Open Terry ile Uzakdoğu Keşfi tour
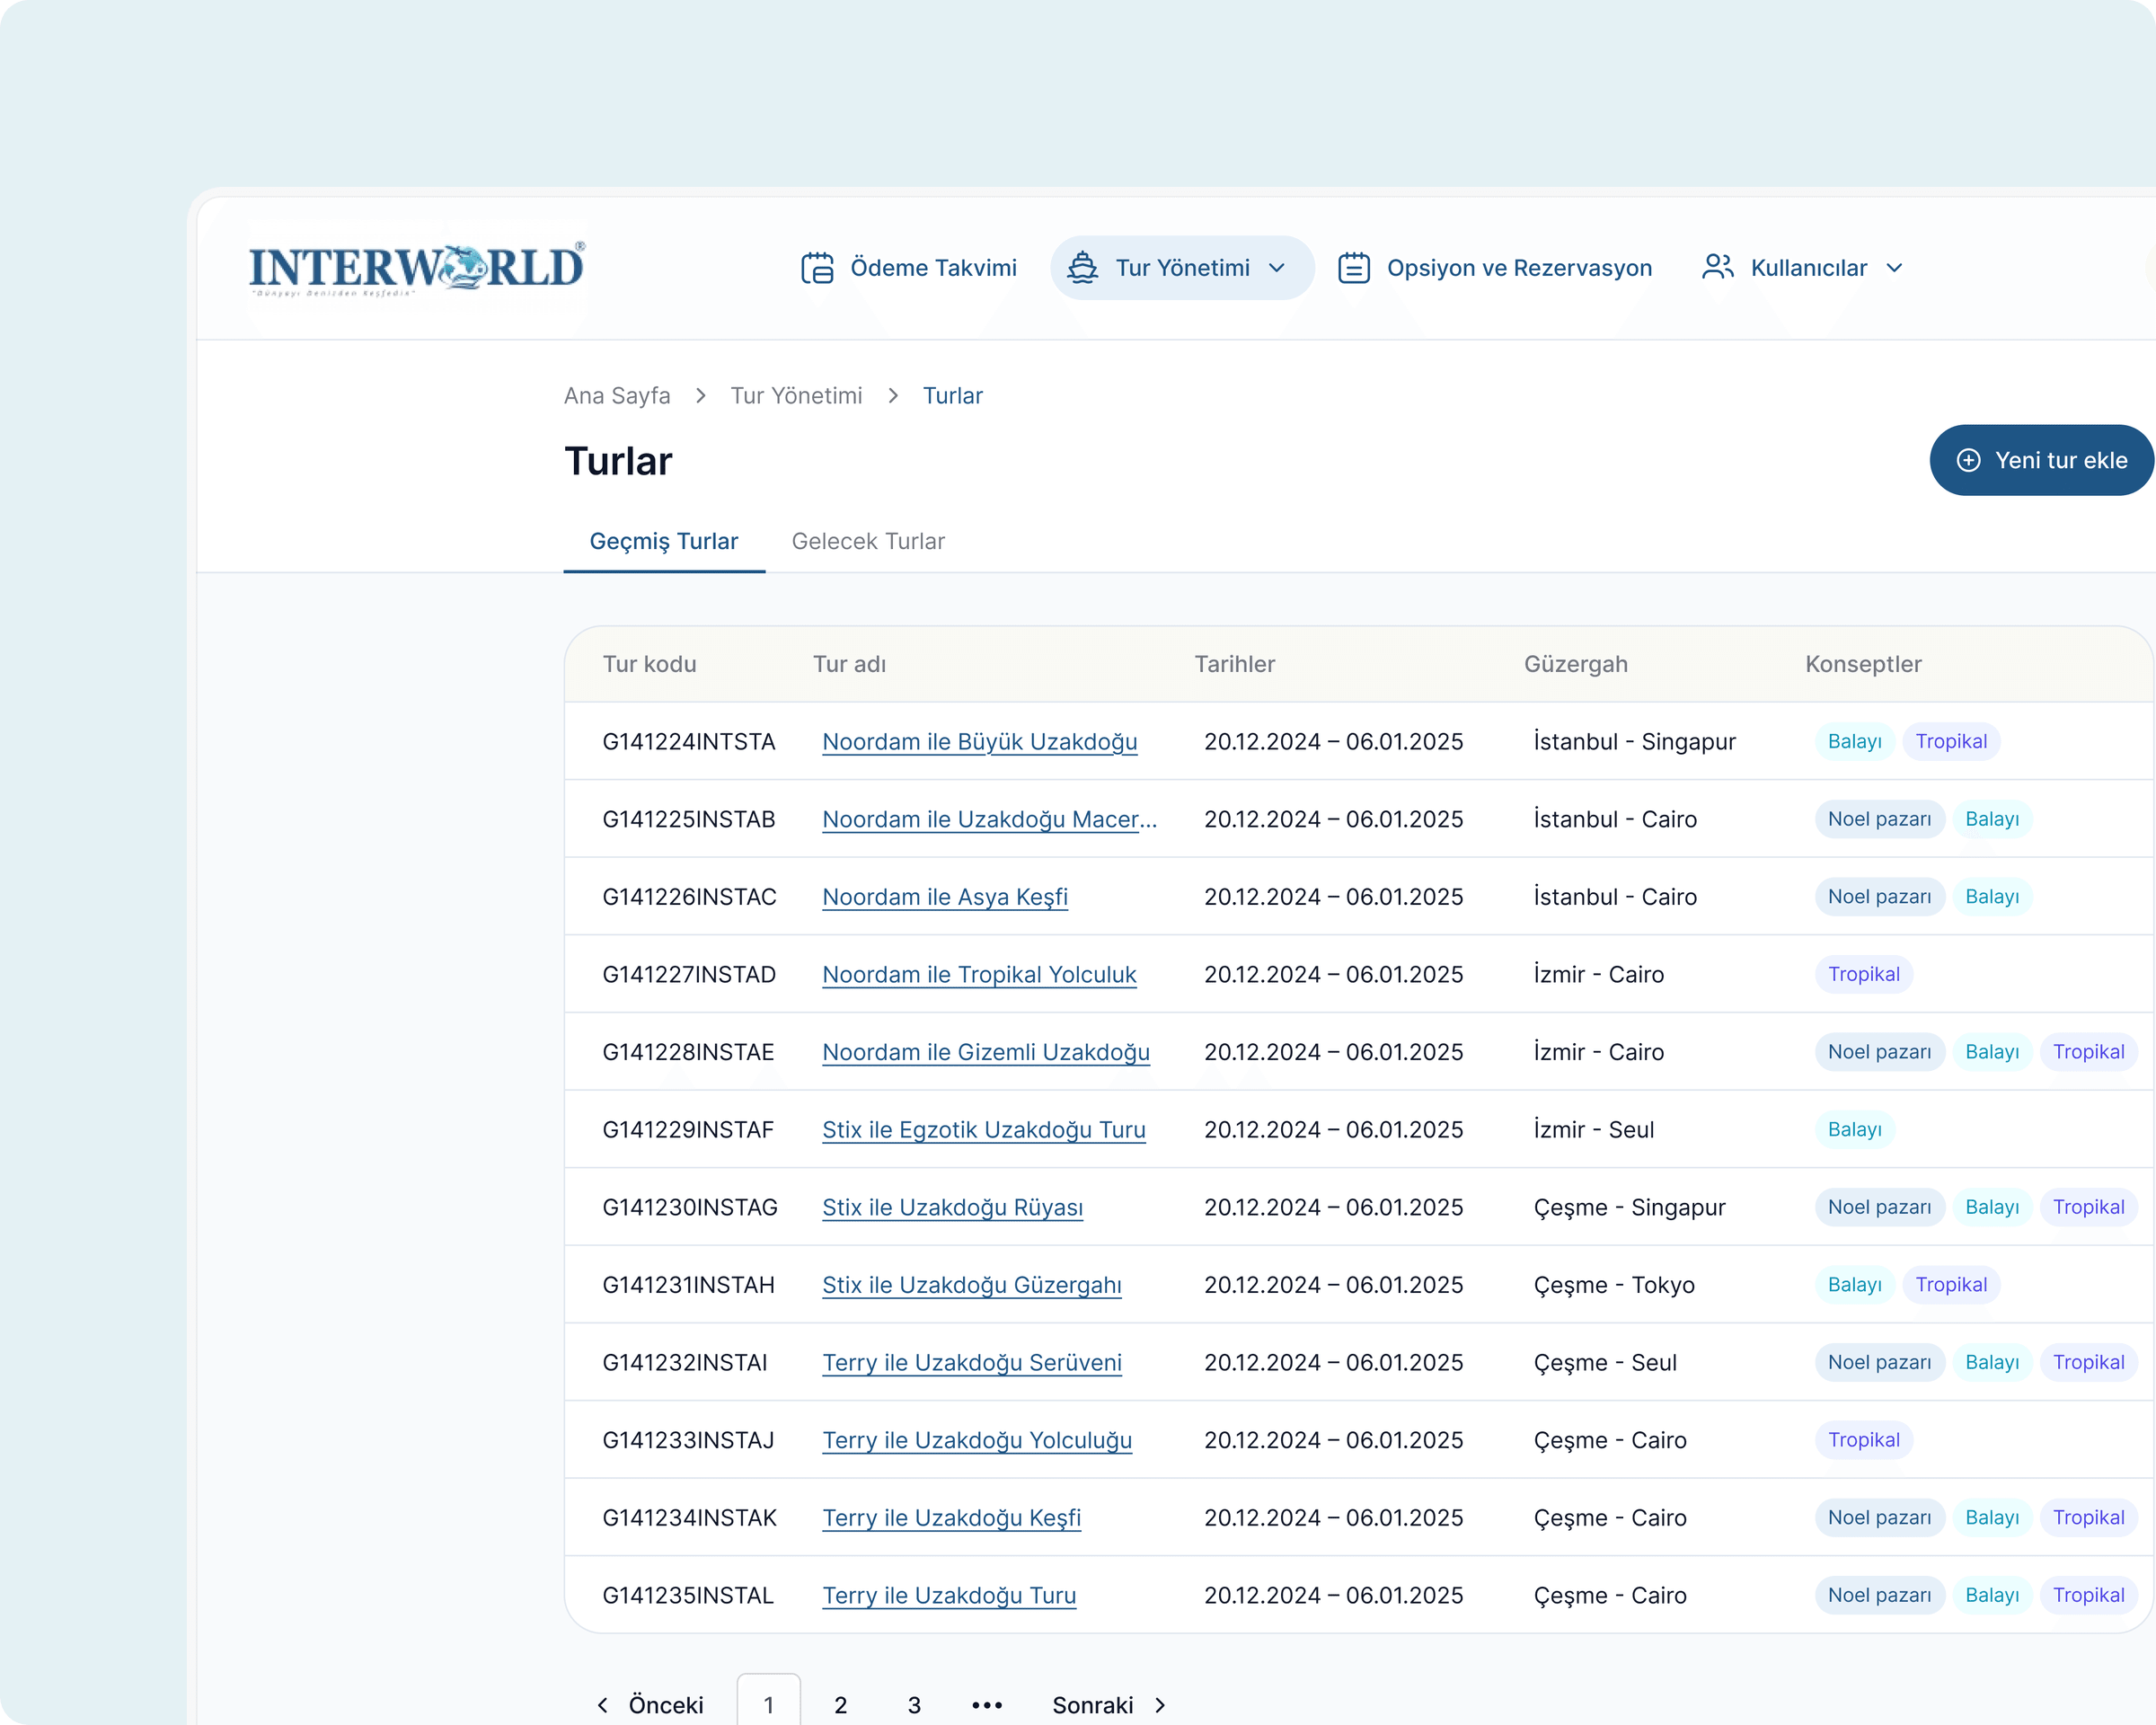Image resolution: width=2156 pixels, height=1725 pixels. (951, 1518)
